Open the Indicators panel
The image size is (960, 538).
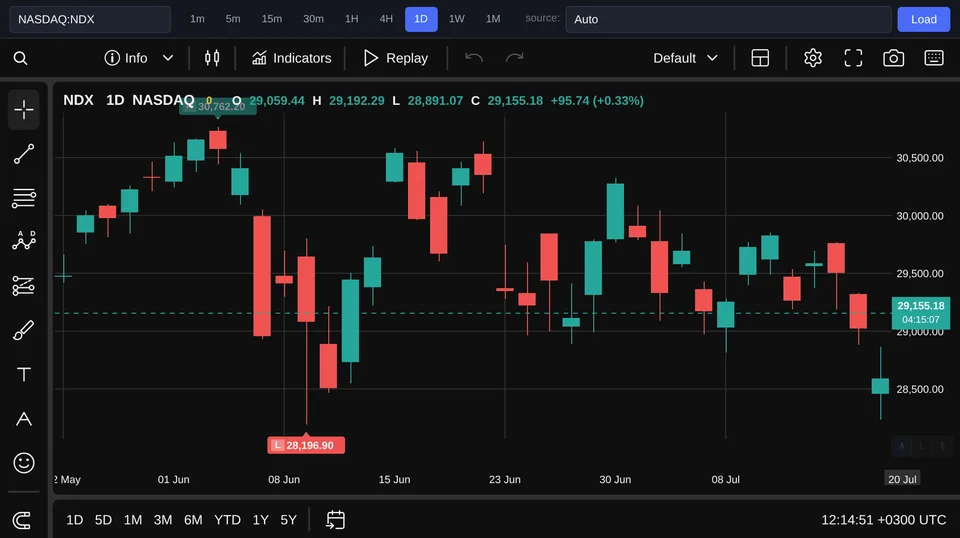coord(291,58)
